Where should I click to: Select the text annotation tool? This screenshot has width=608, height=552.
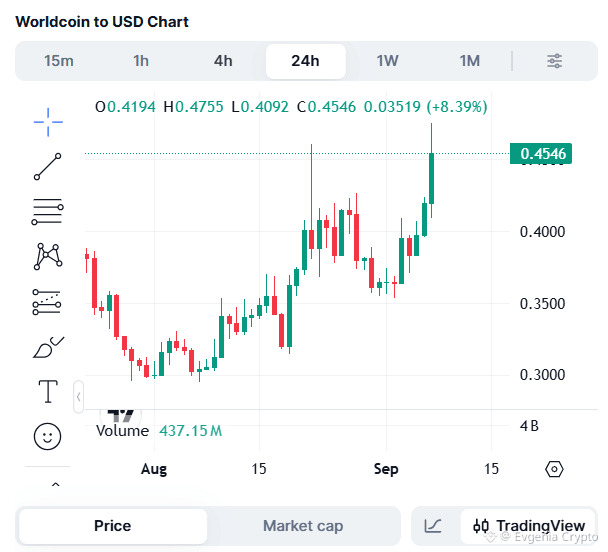48,392
